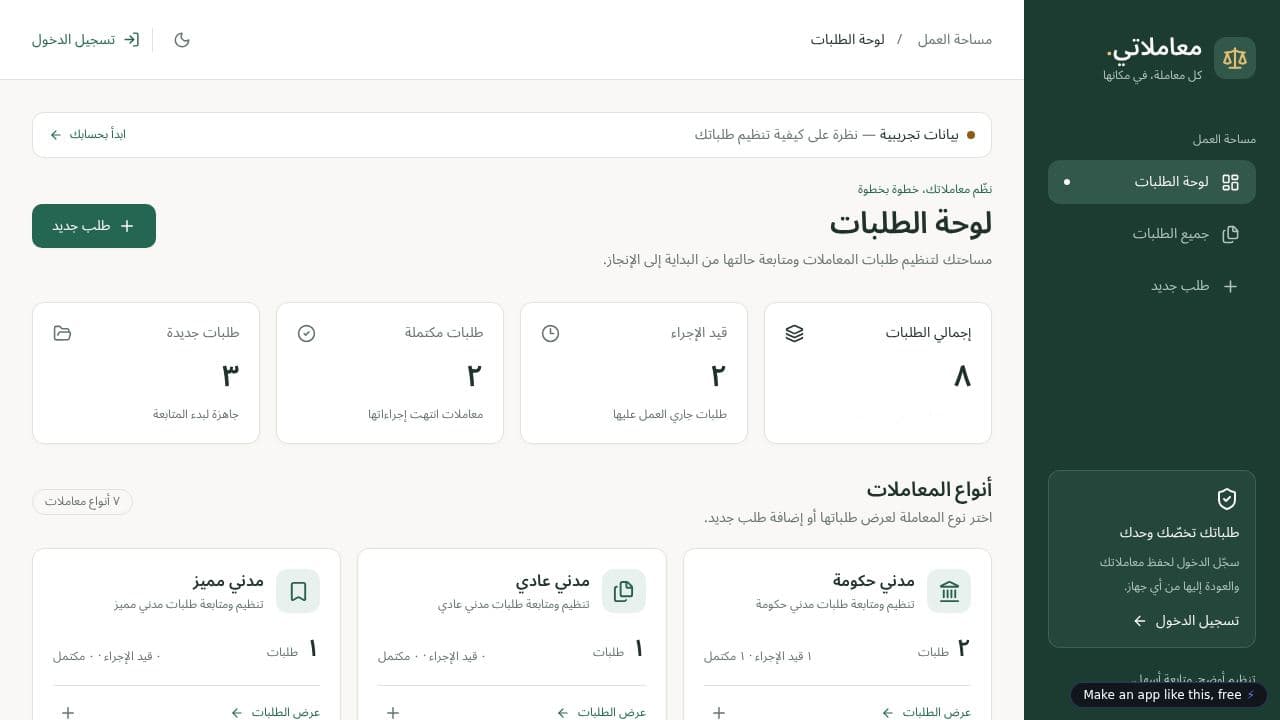Select طلب جديد in the sidebar menu
This screenshot has width=1280, height=720.
[x=1152, y=286]
